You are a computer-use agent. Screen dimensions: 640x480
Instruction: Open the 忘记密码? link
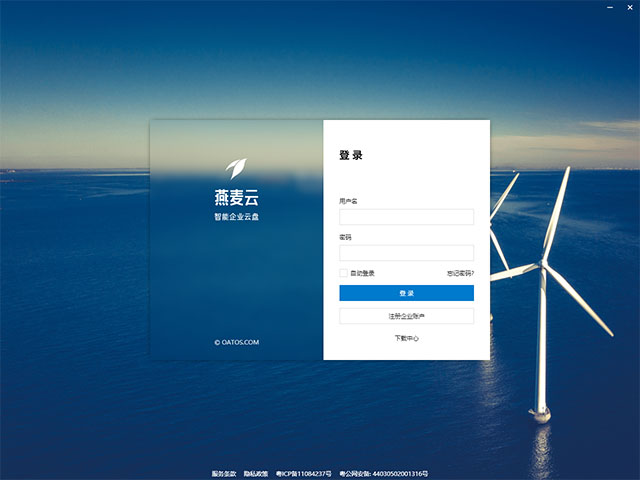tap(460, 273)
